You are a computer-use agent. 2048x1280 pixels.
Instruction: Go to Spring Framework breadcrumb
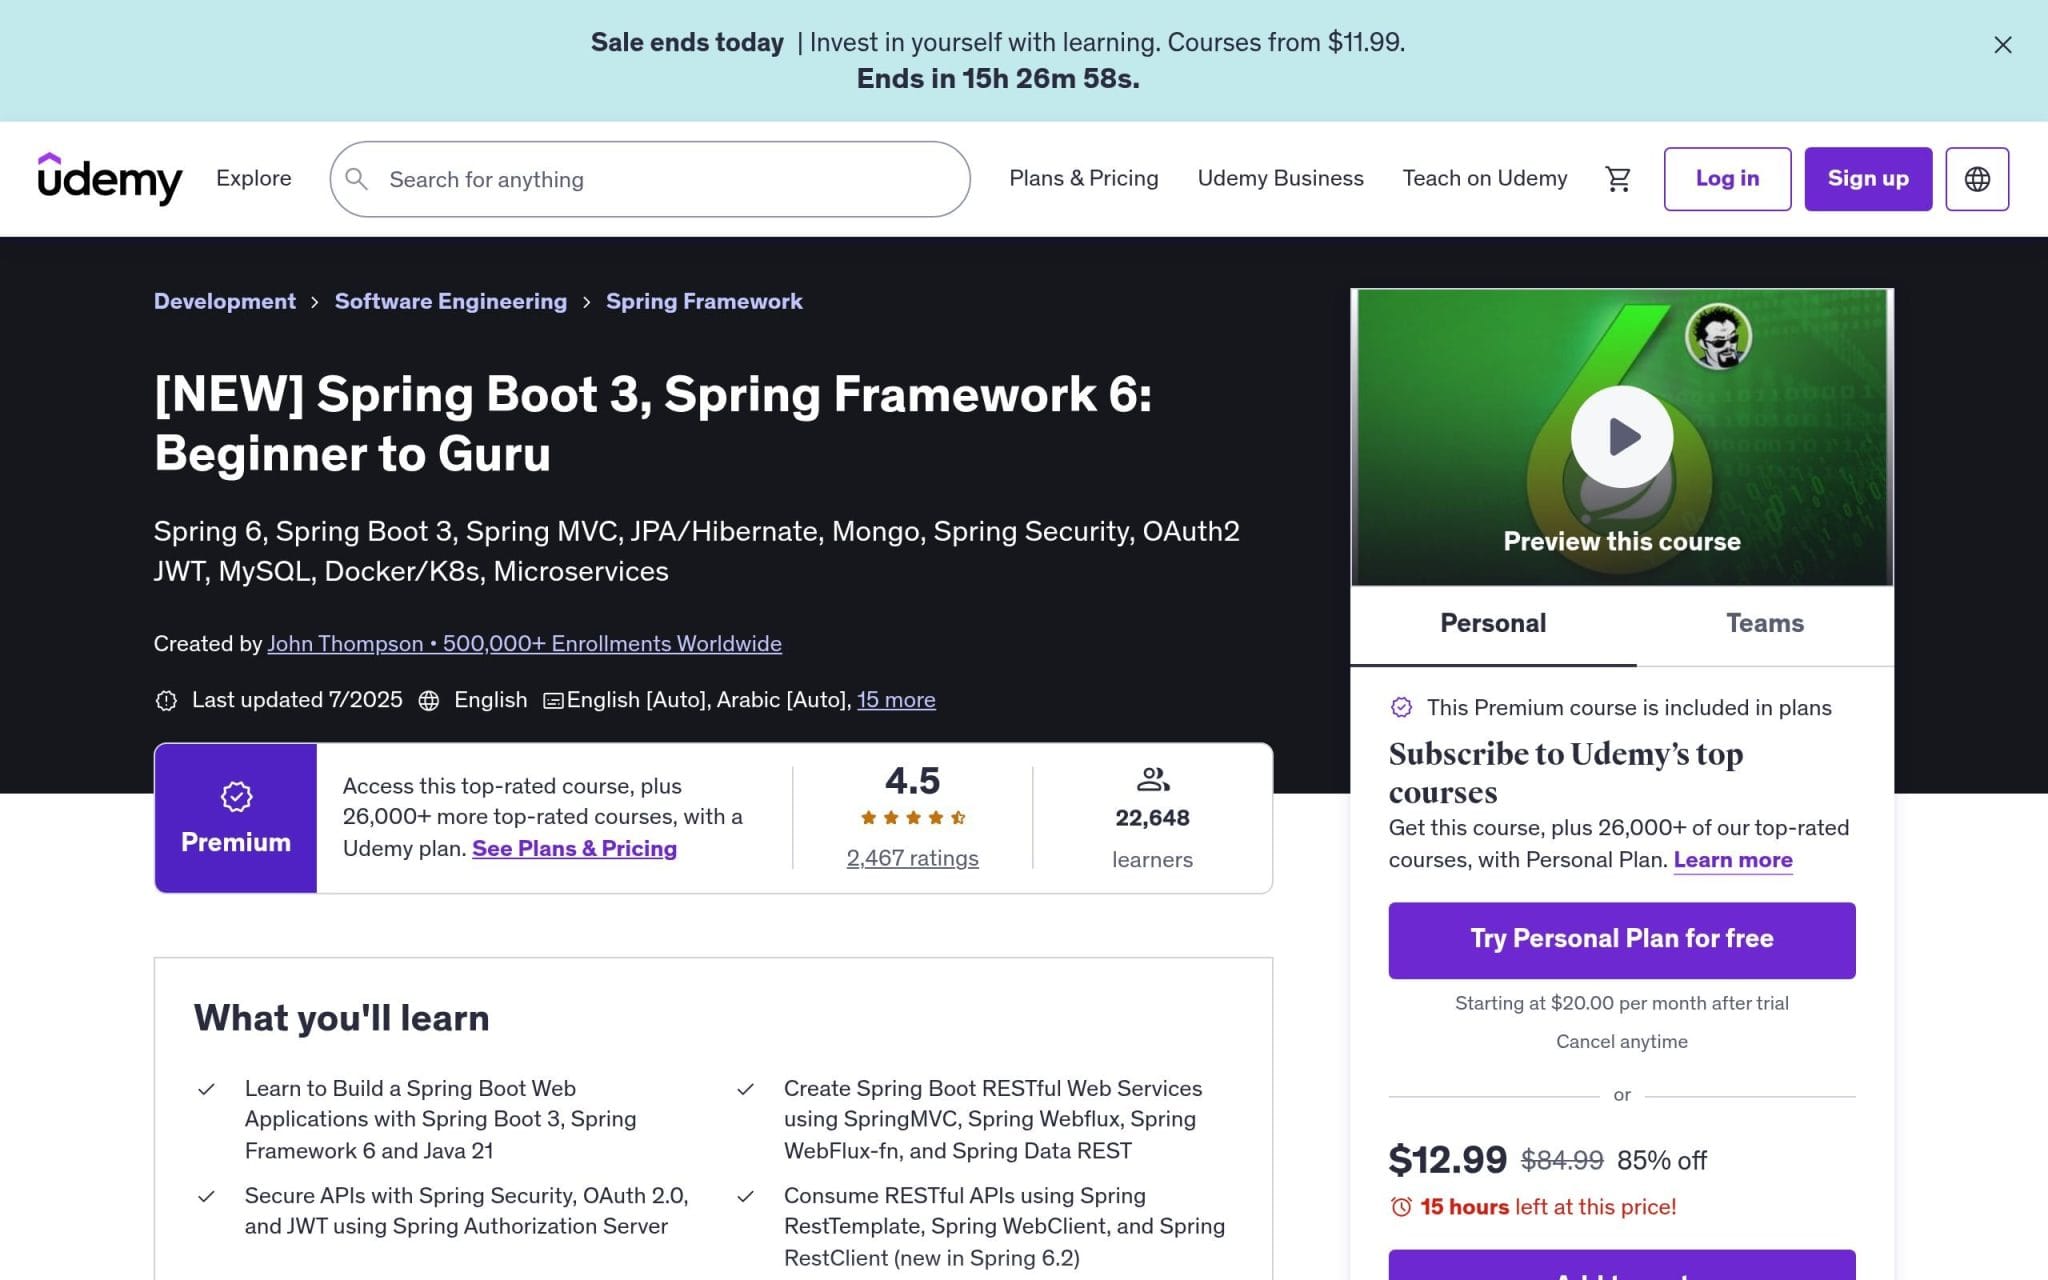pos(704,301)
